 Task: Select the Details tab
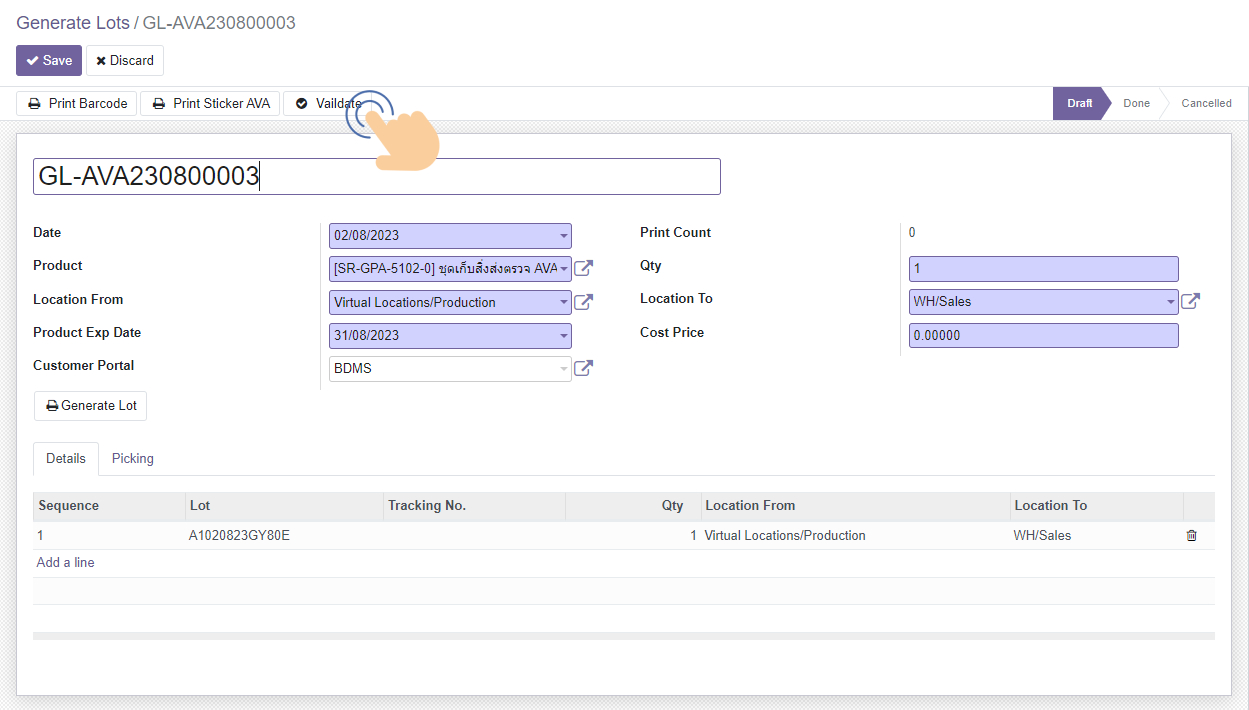point(66,459)
